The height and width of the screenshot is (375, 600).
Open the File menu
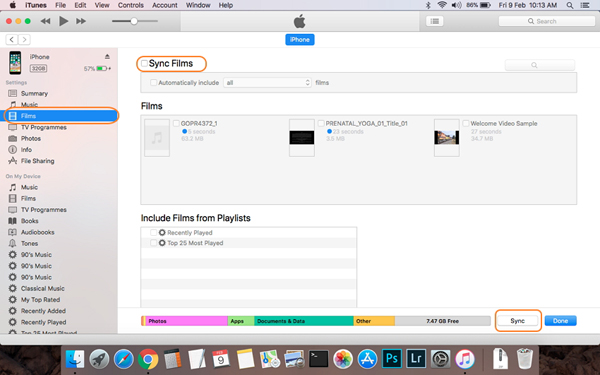point(60,5)
